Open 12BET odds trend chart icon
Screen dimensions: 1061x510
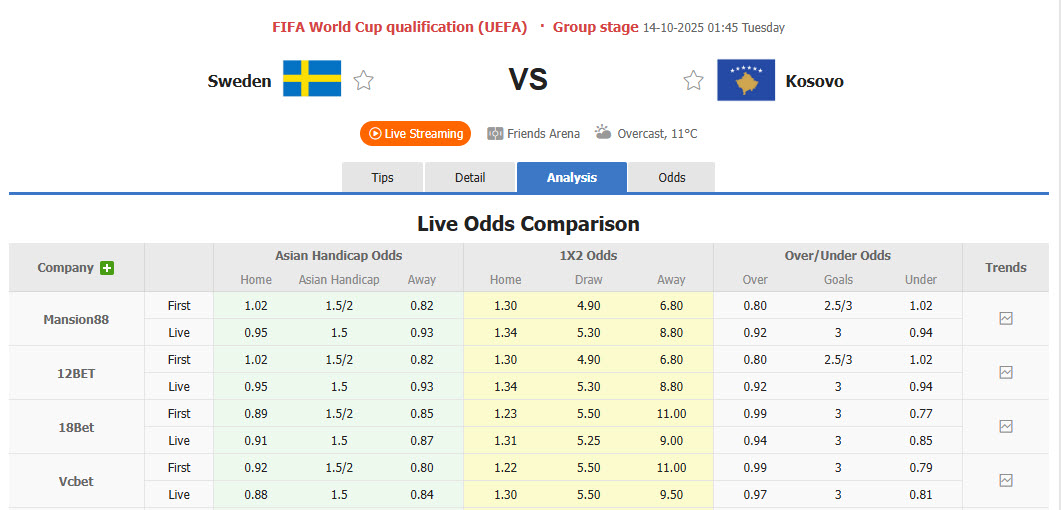1006,373
